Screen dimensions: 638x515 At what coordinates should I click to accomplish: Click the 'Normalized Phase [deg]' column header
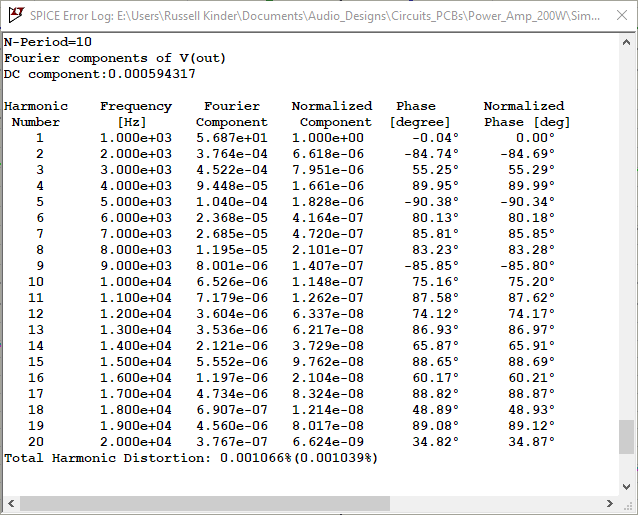pos(527,114)
